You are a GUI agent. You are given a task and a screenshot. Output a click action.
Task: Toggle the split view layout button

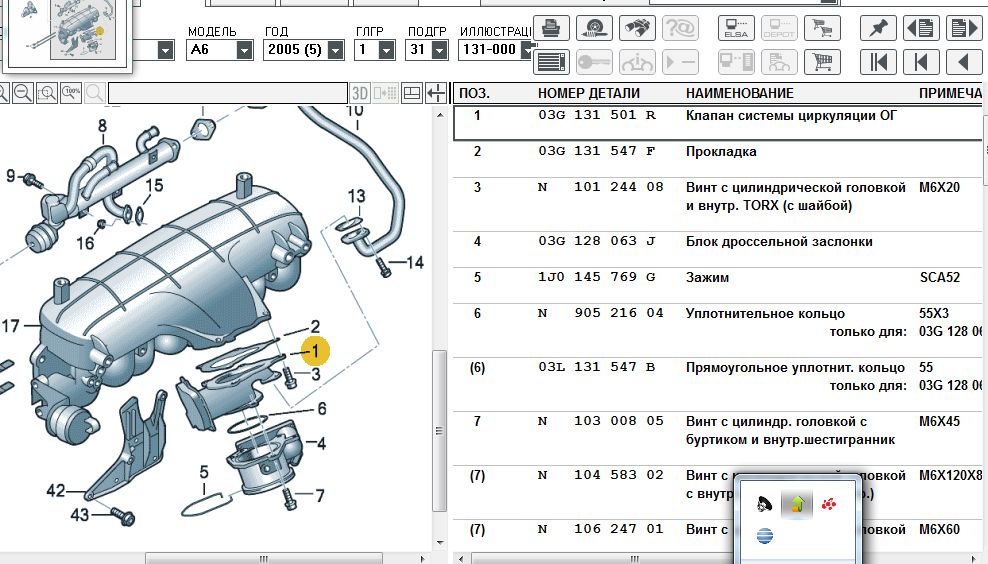(x=411, y=93)
